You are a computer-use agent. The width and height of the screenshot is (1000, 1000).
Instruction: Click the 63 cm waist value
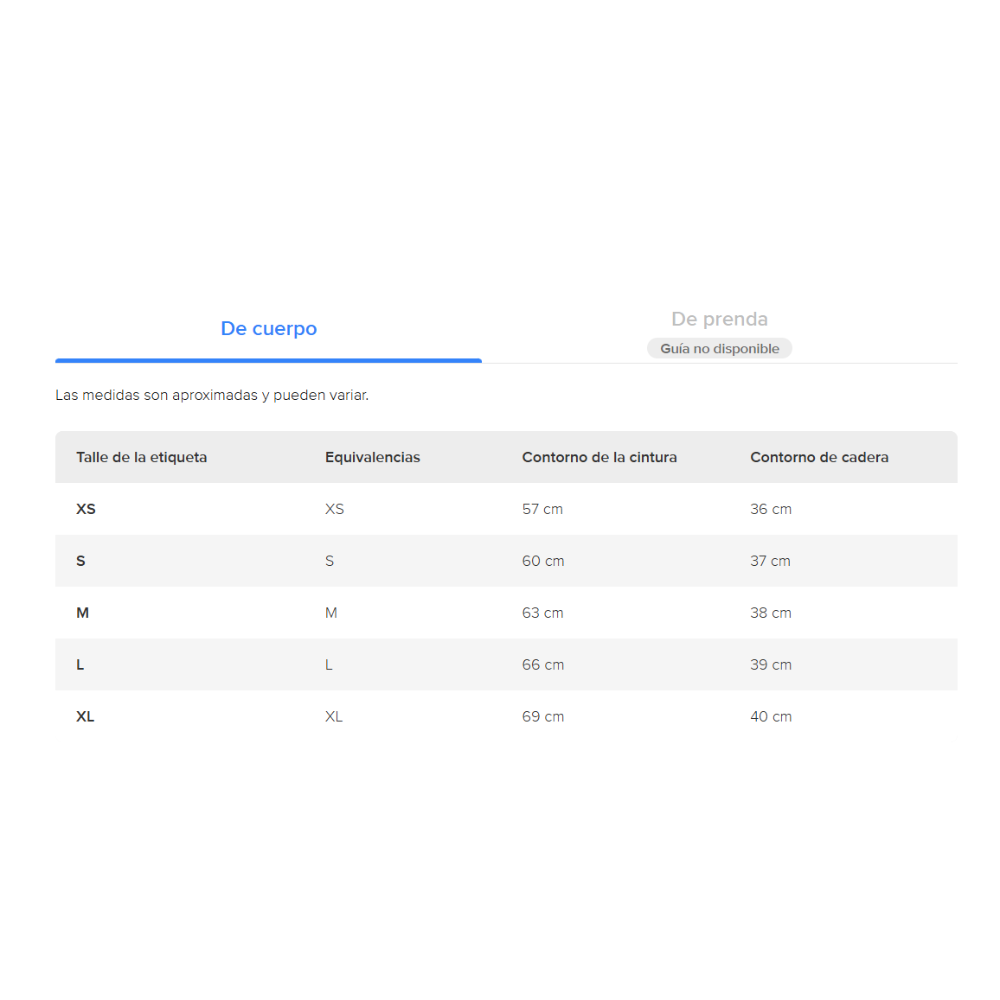[543, 613]
